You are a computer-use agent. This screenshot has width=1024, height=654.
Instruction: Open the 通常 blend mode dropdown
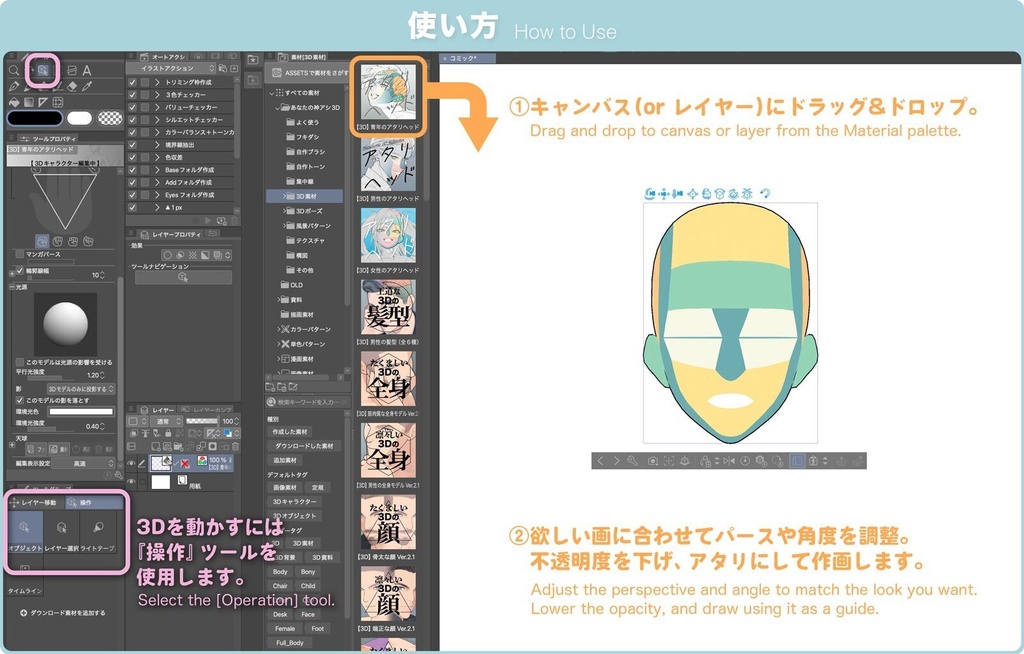click(x=166, y=421)
